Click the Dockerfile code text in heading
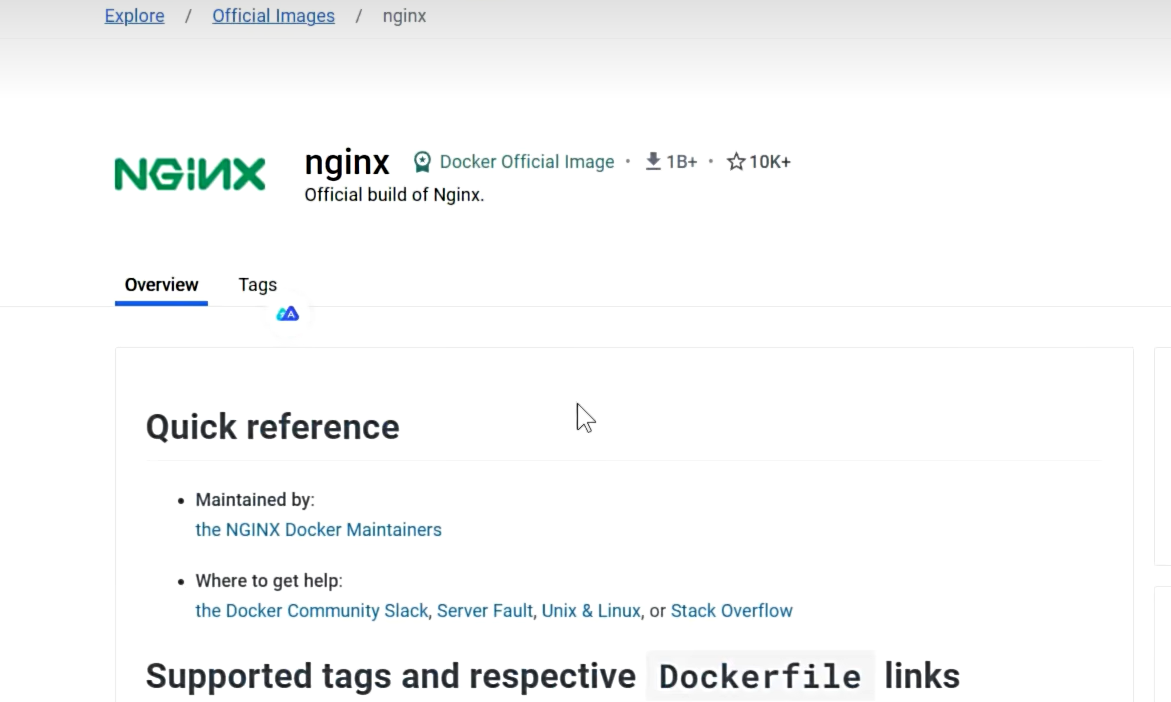1171x702 pixels. click(x=760, y=677)
